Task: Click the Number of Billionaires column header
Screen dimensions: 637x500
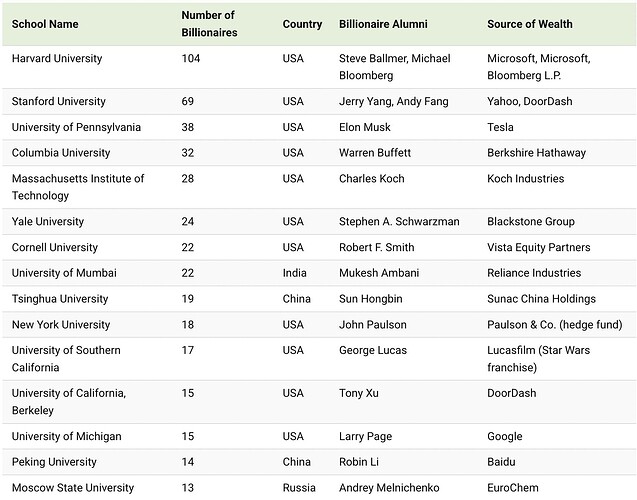Action: pos(208,23)
